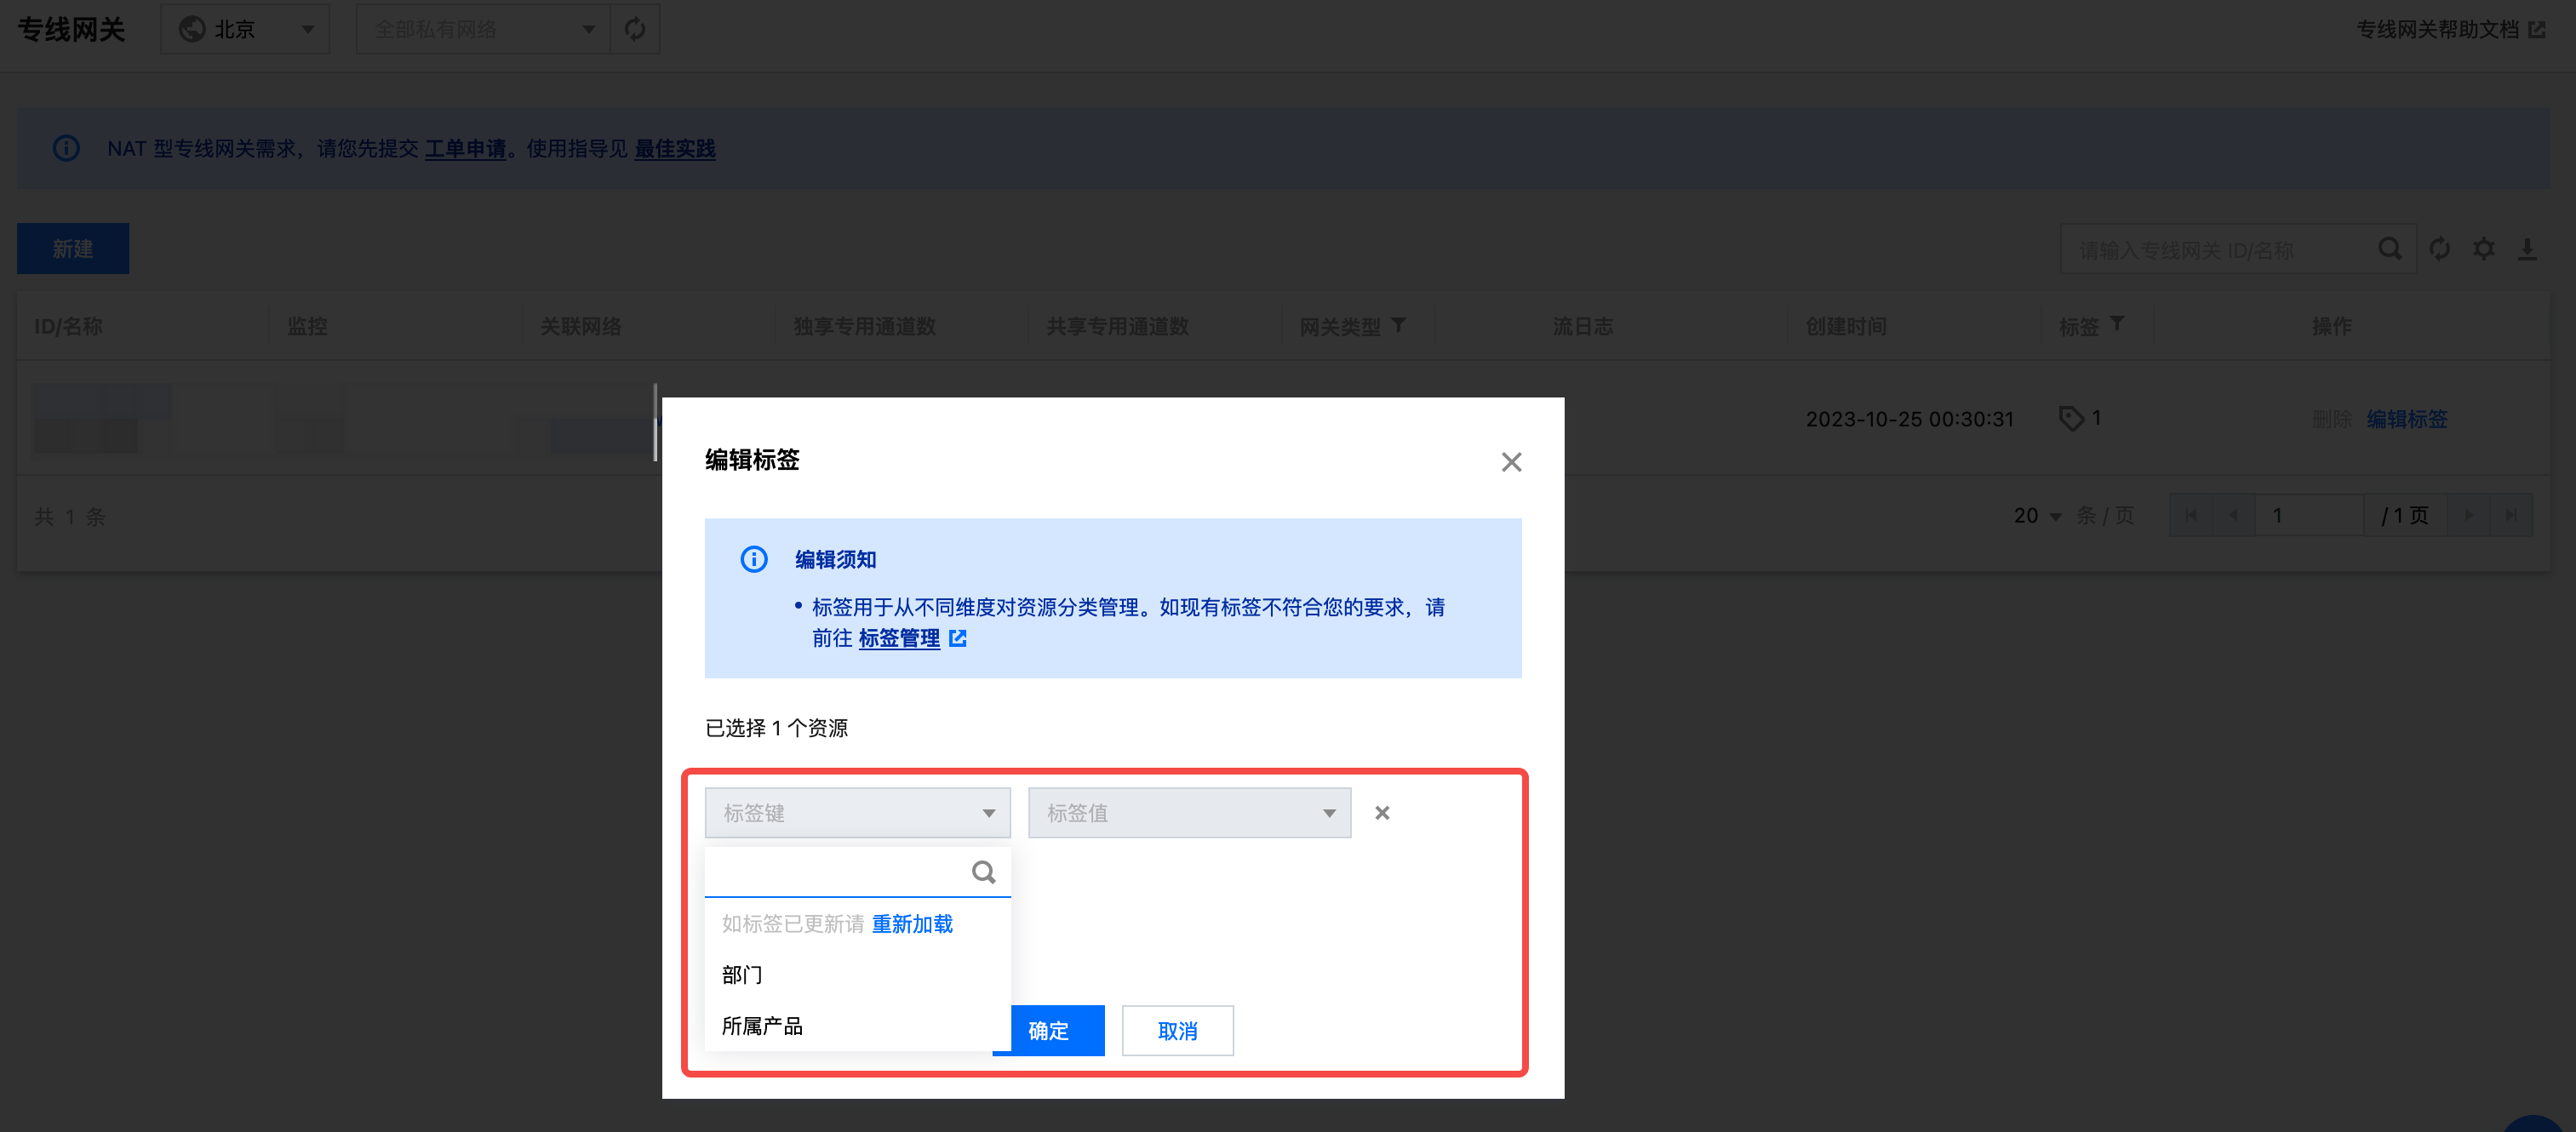Viewport: 2576px width, 1132px height.
Task: Click the tag key search input field
Action: click(x=835, y=872)
